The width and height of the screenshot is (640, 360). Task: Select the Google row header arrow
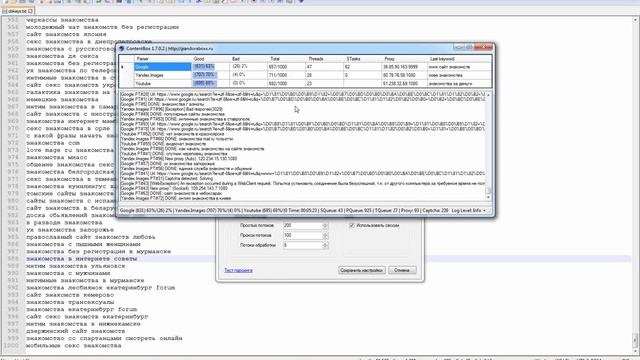[x=122, y=67]
